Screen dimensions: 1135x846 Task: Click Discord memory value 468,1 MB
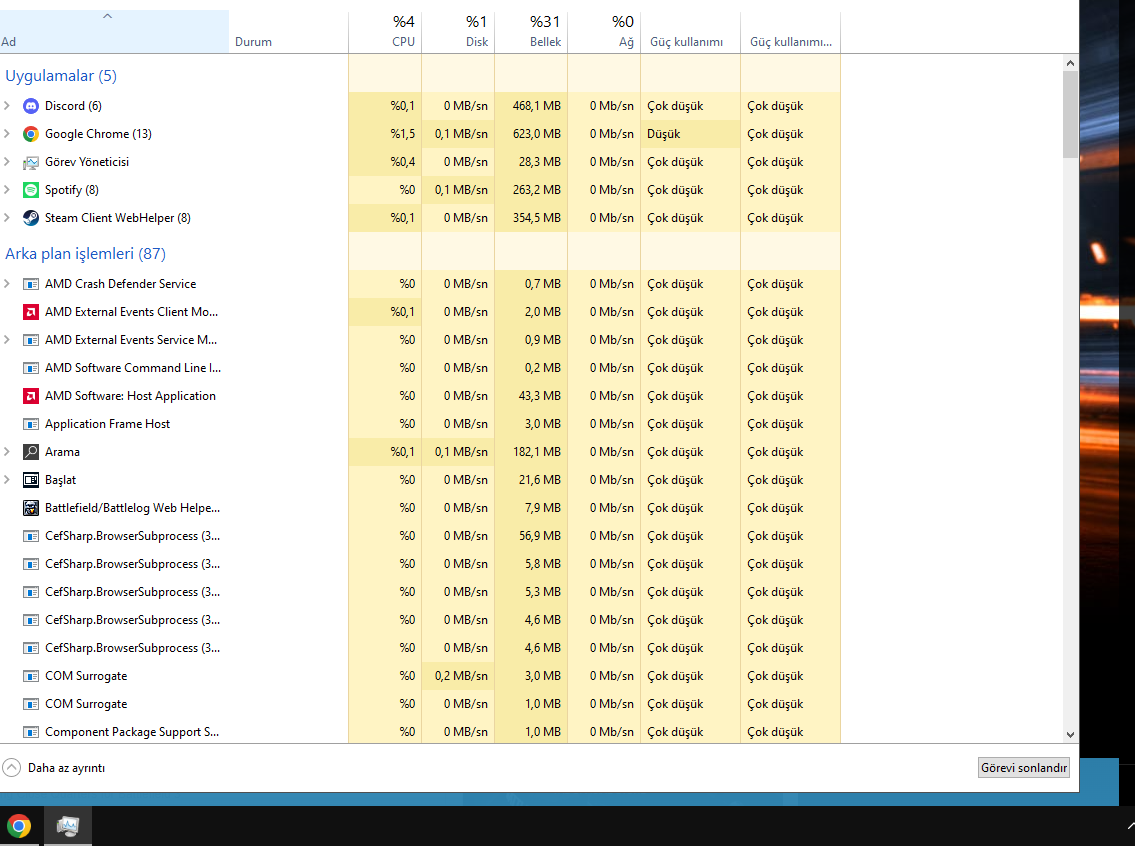(531, 106)
